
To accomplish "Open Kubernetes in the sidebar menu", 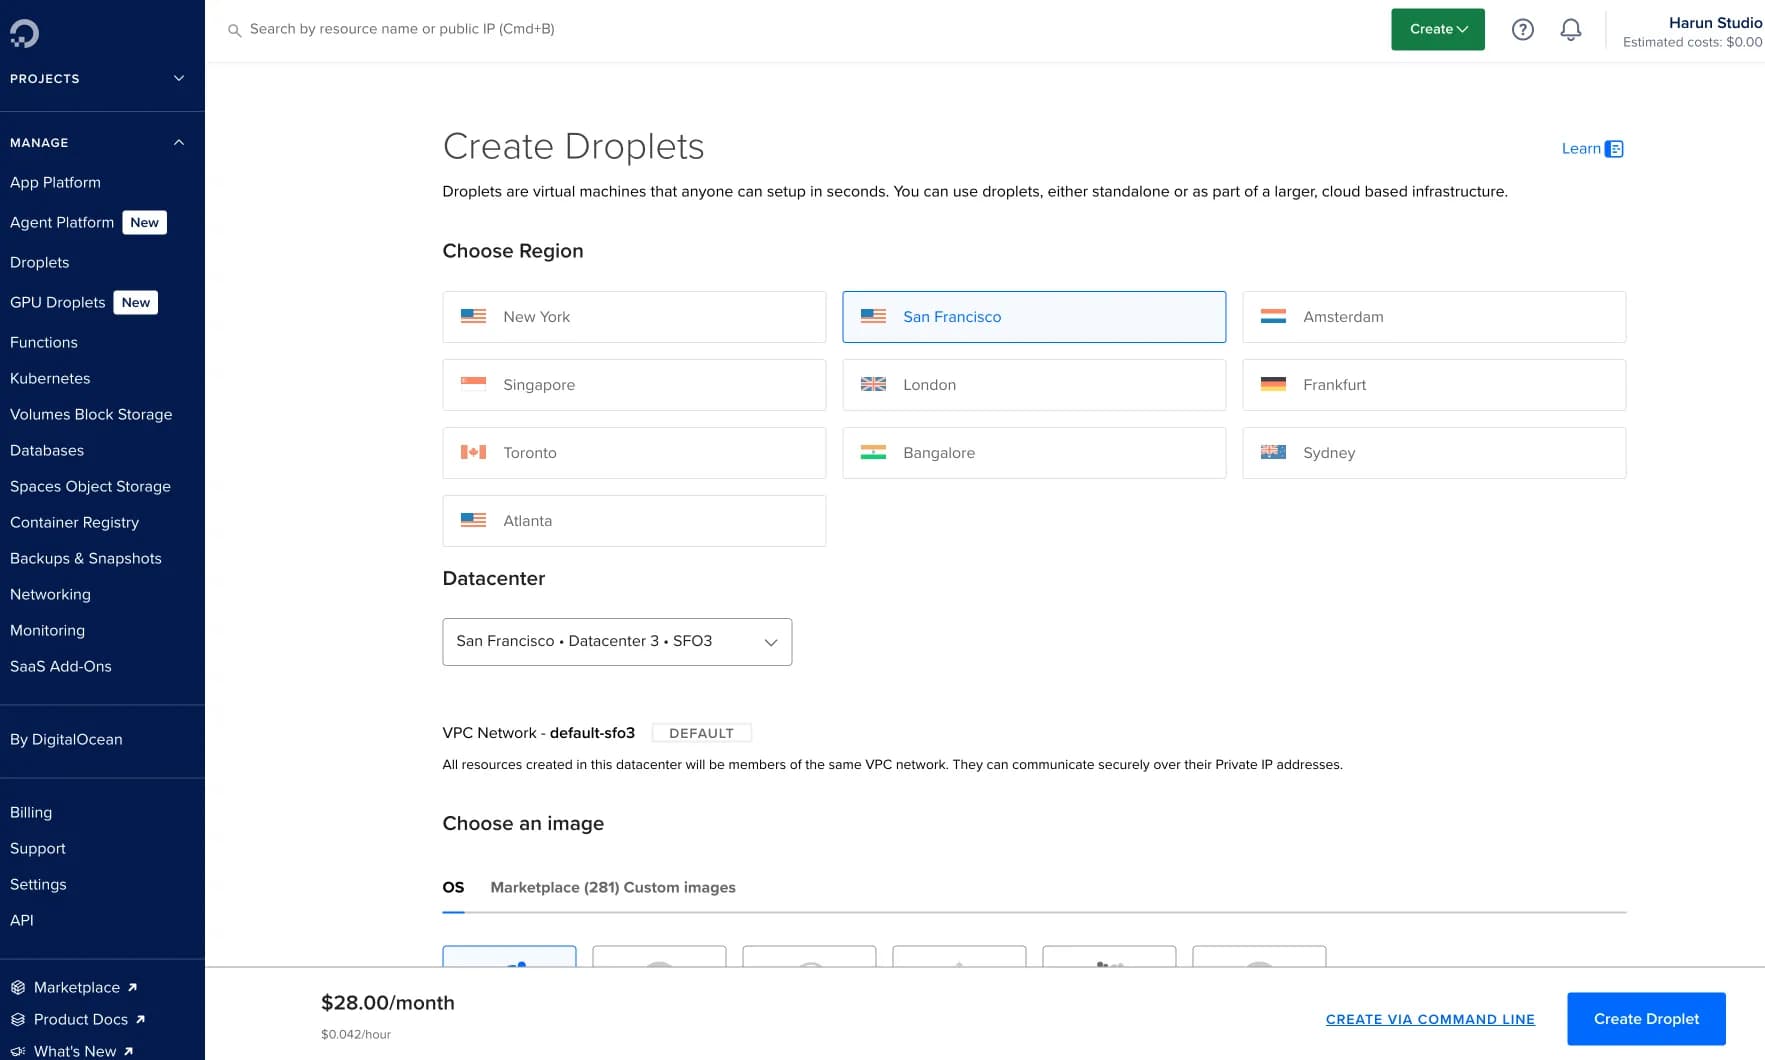I will click(x=50, y=378).
